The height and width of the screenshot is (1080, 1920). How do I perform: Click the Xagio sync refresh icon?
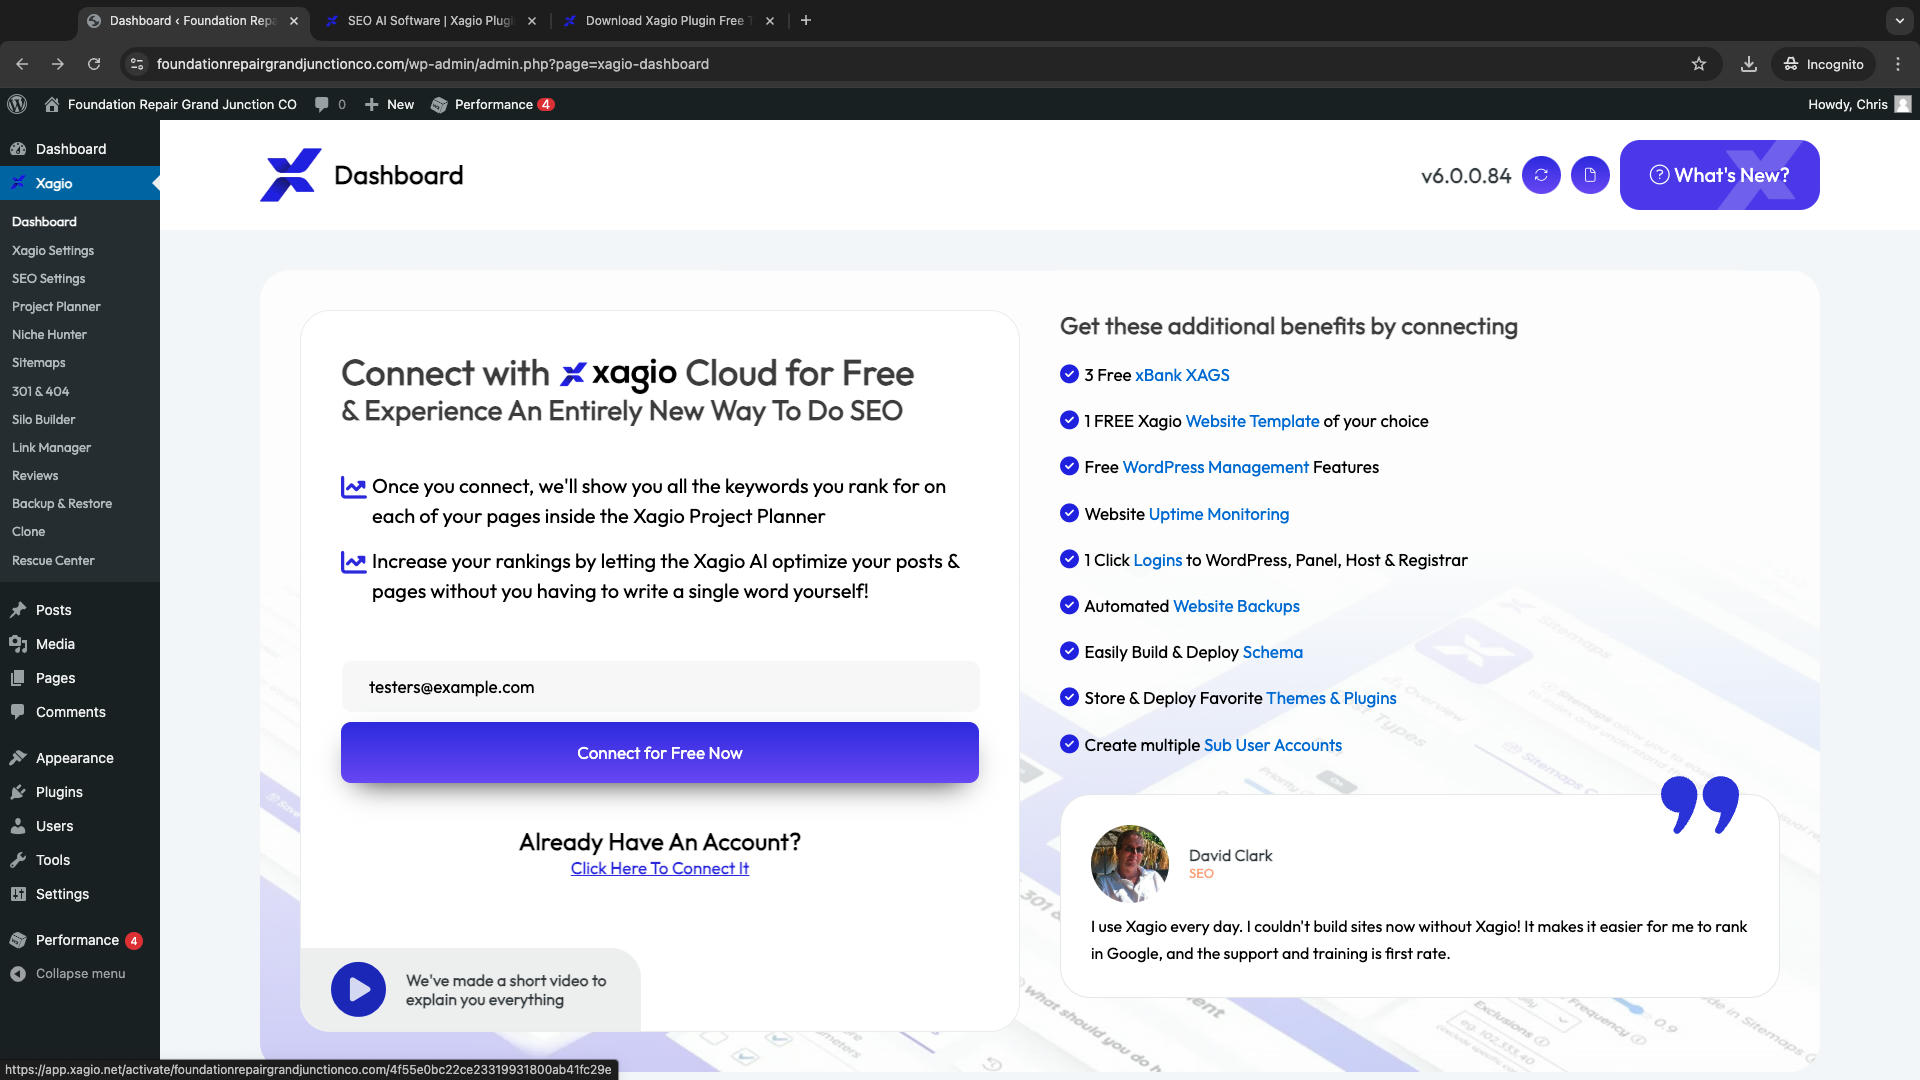(x=1541, y=175)
